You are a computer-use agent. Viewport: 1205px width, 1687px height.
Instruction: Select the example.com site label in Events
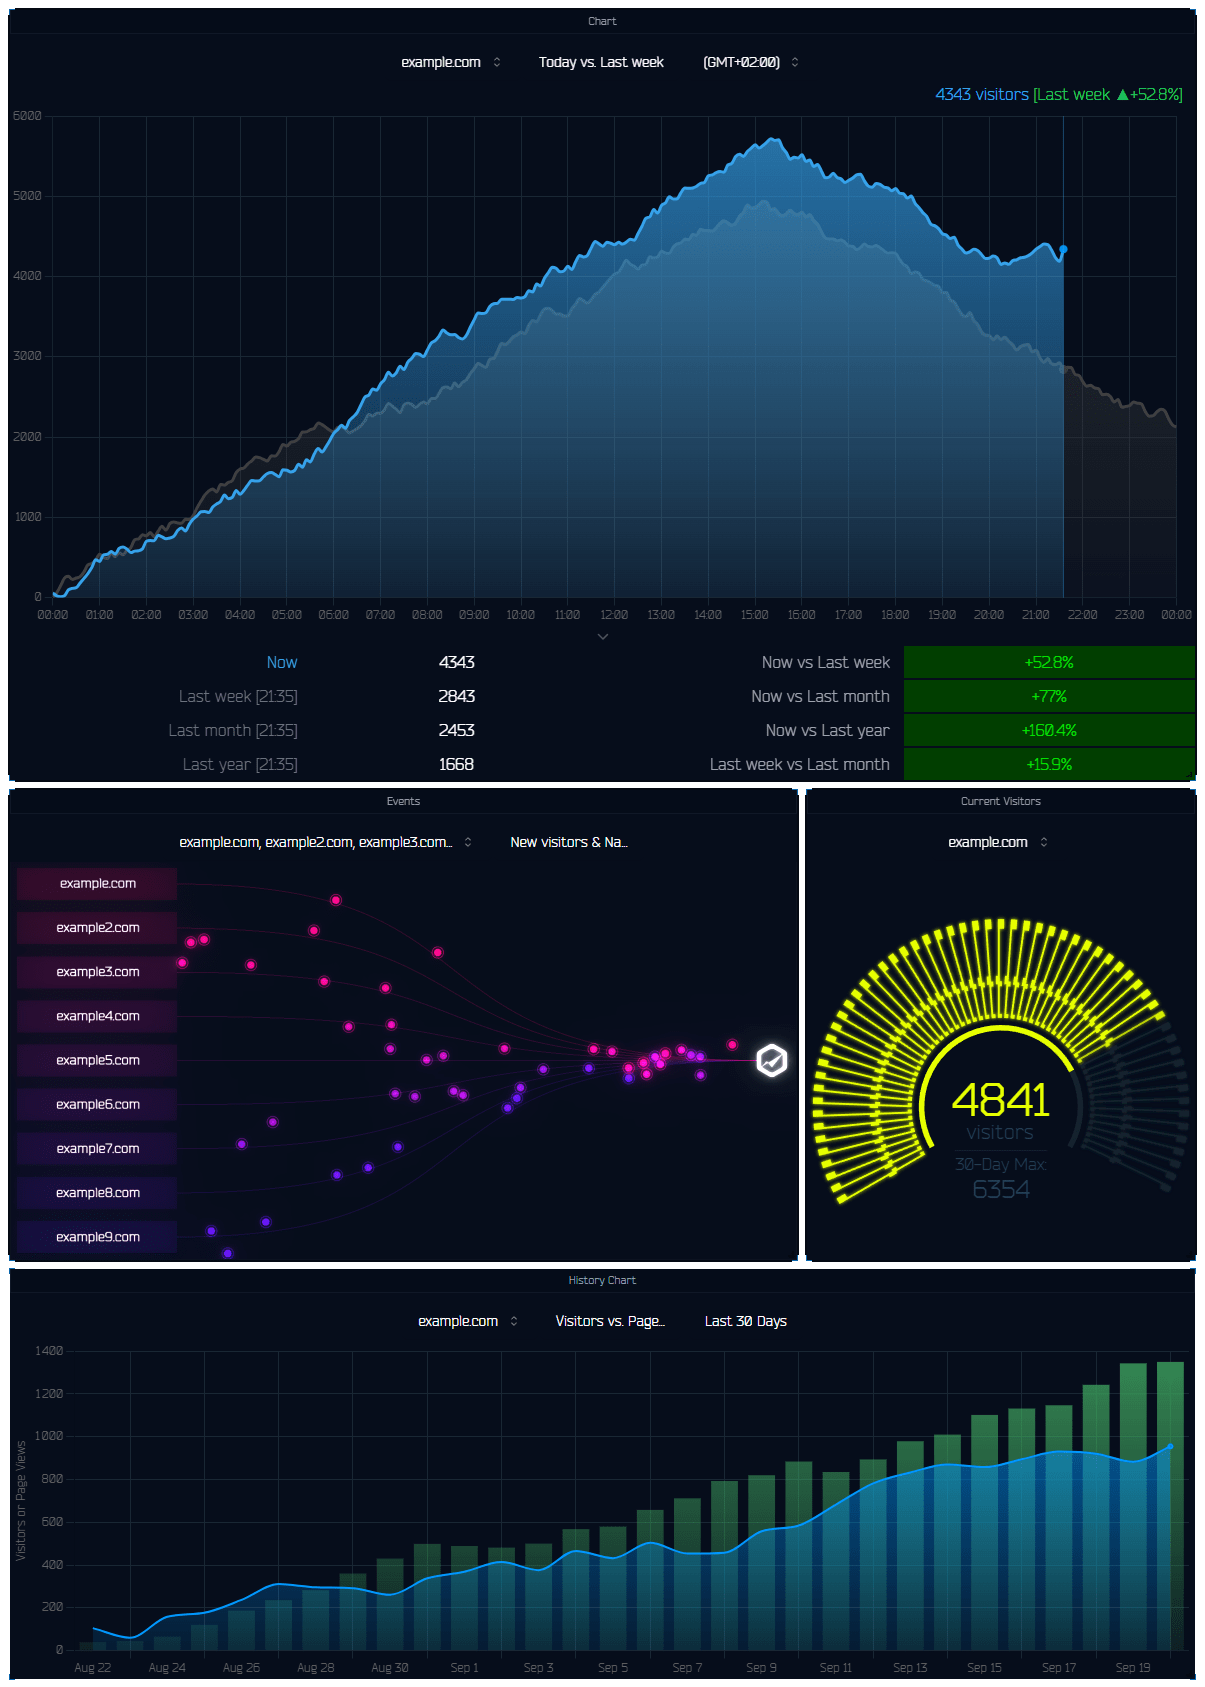[x=97, y=883]
